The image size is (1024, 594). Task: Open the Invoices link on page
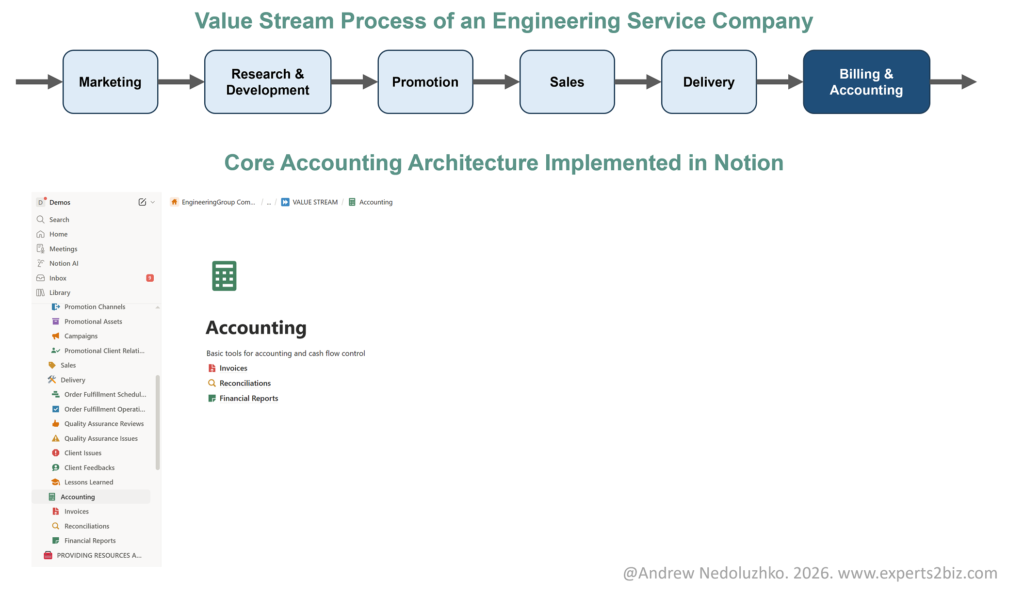pyautogui.click(x=233, y=368)
